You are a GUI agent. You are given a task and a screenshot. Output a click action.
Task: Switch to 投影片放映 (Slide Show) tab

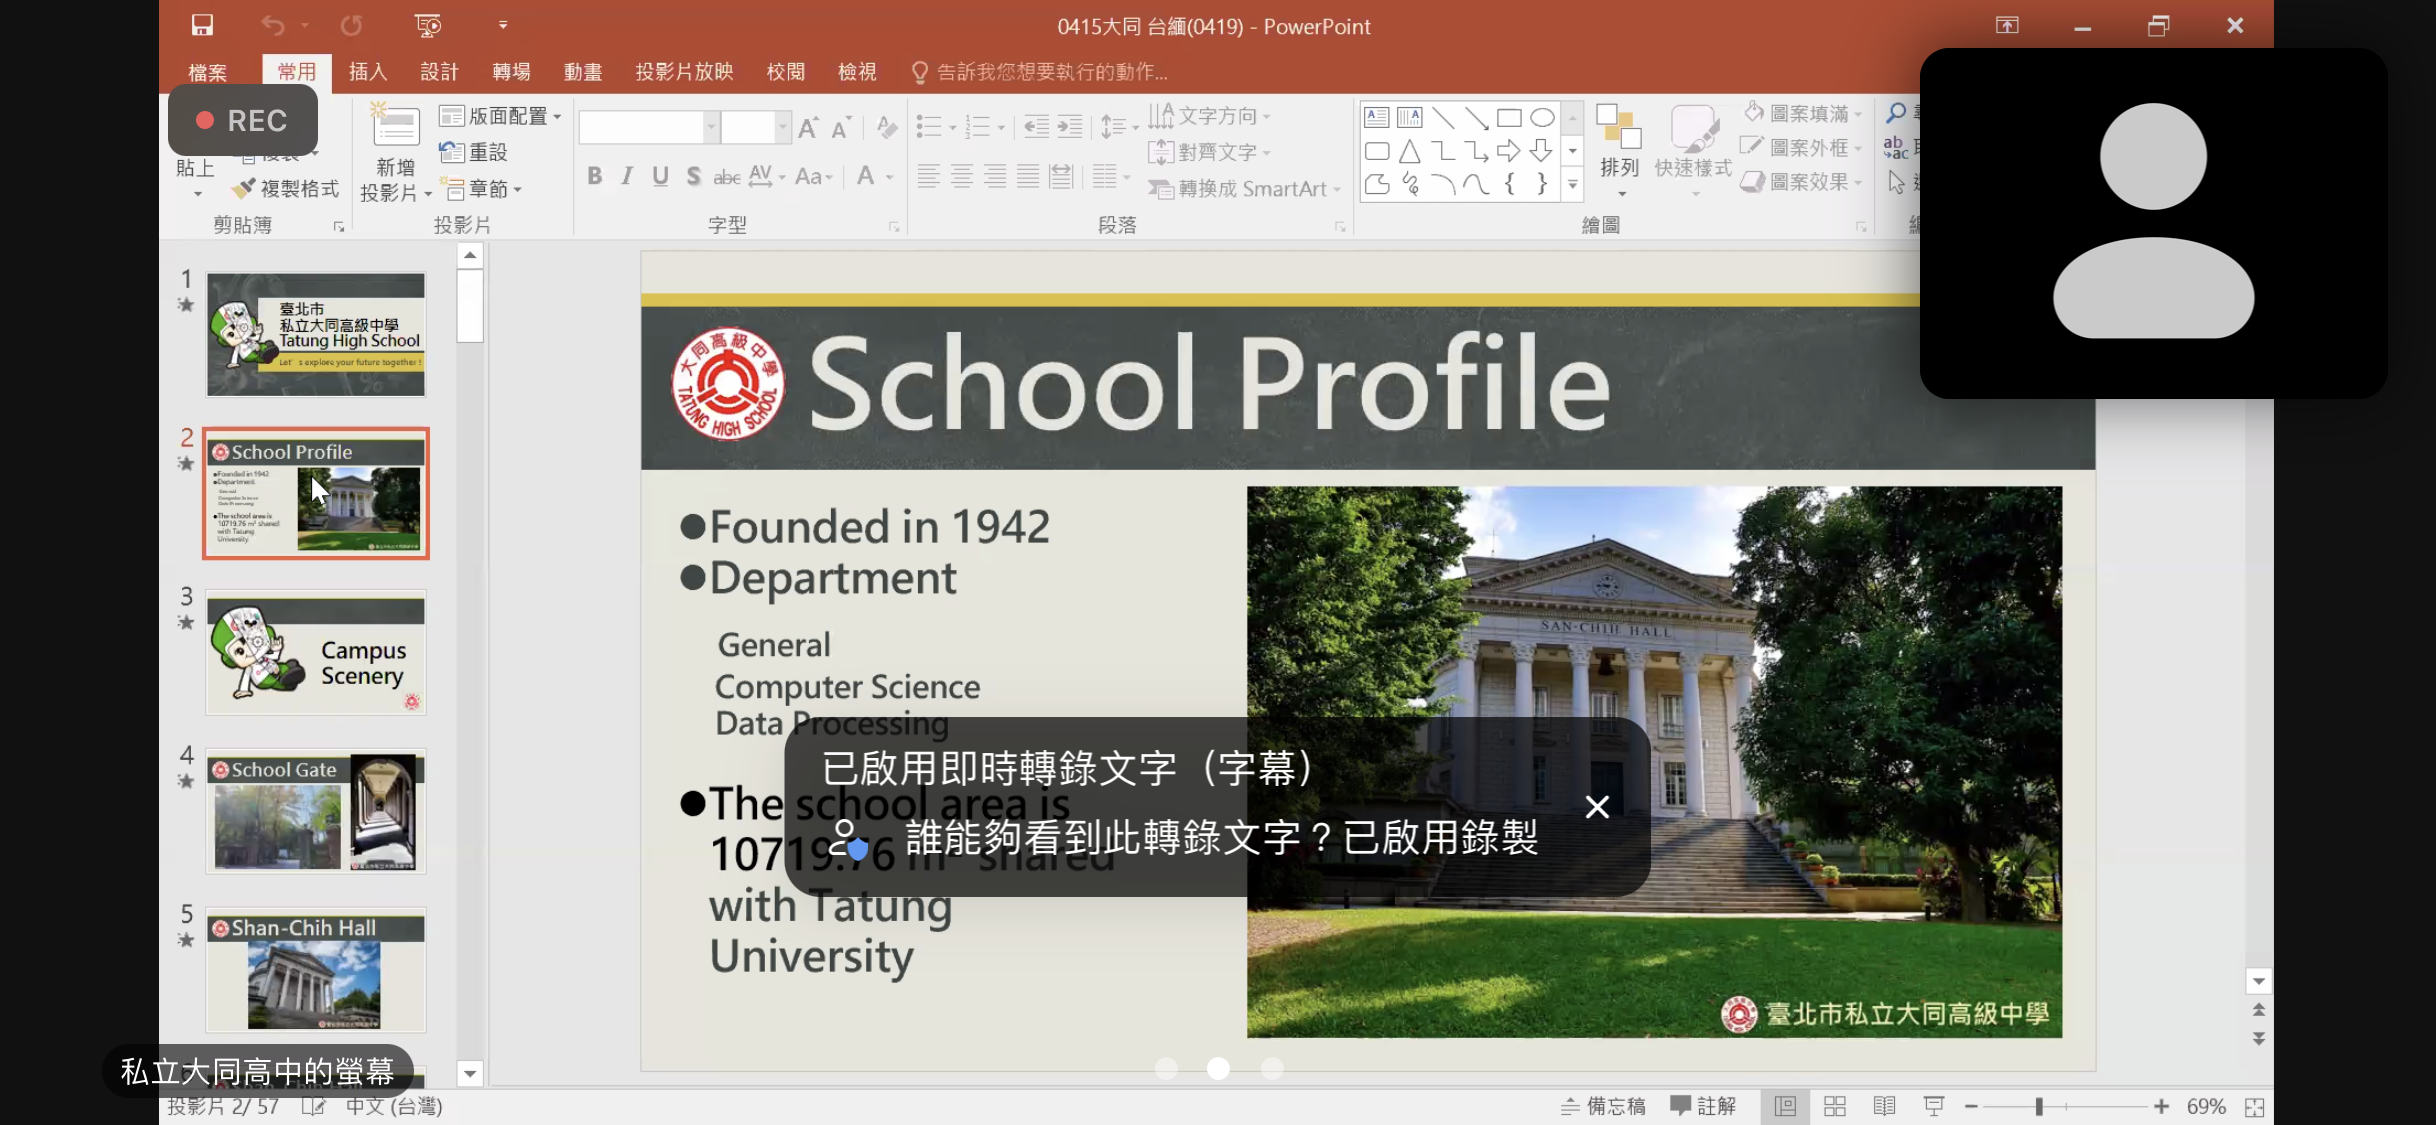pyautogui.click(x=684, y=72)
